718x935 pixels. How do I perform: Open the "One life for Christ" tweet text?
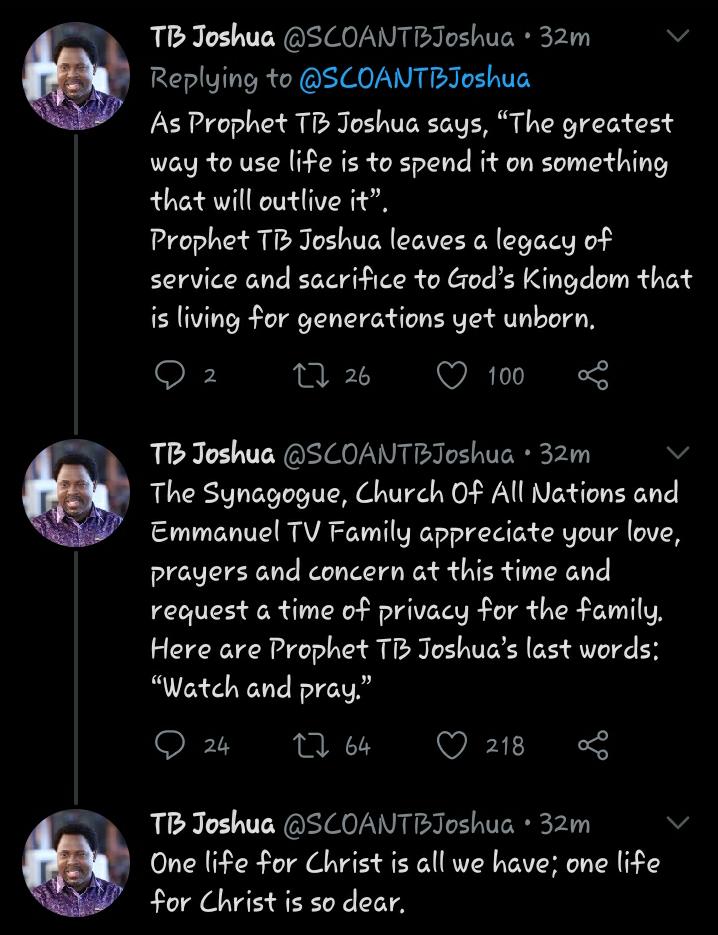click(x=405, y=883)
